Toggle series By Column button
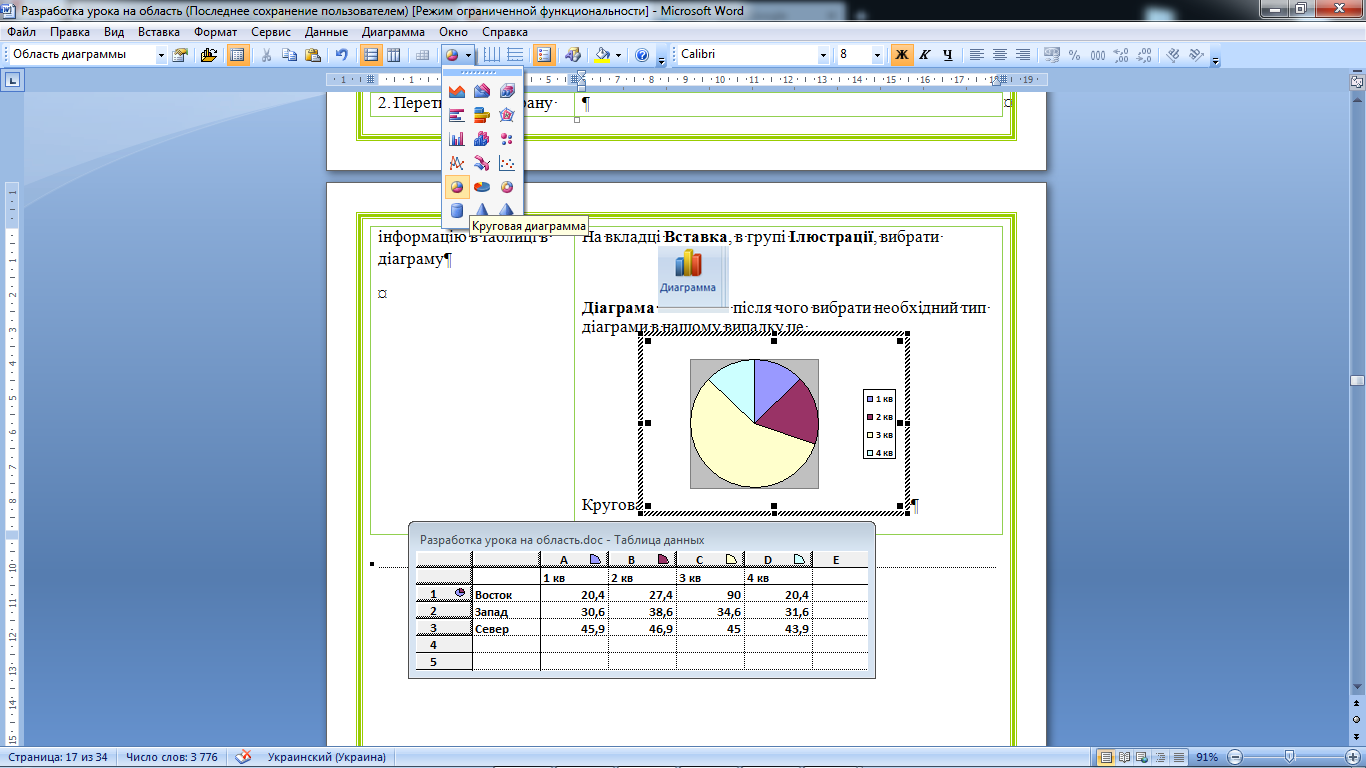 coord(394,55)
